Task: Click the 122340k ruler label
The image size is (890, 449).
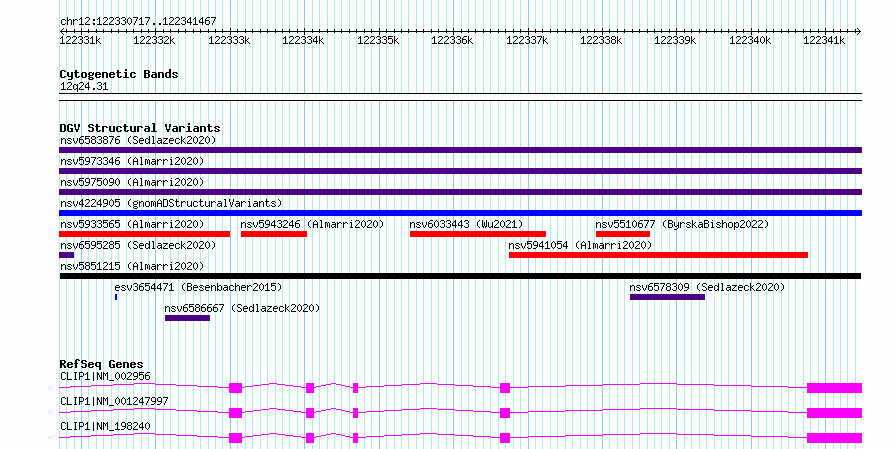Action: [x=750, y=40]
